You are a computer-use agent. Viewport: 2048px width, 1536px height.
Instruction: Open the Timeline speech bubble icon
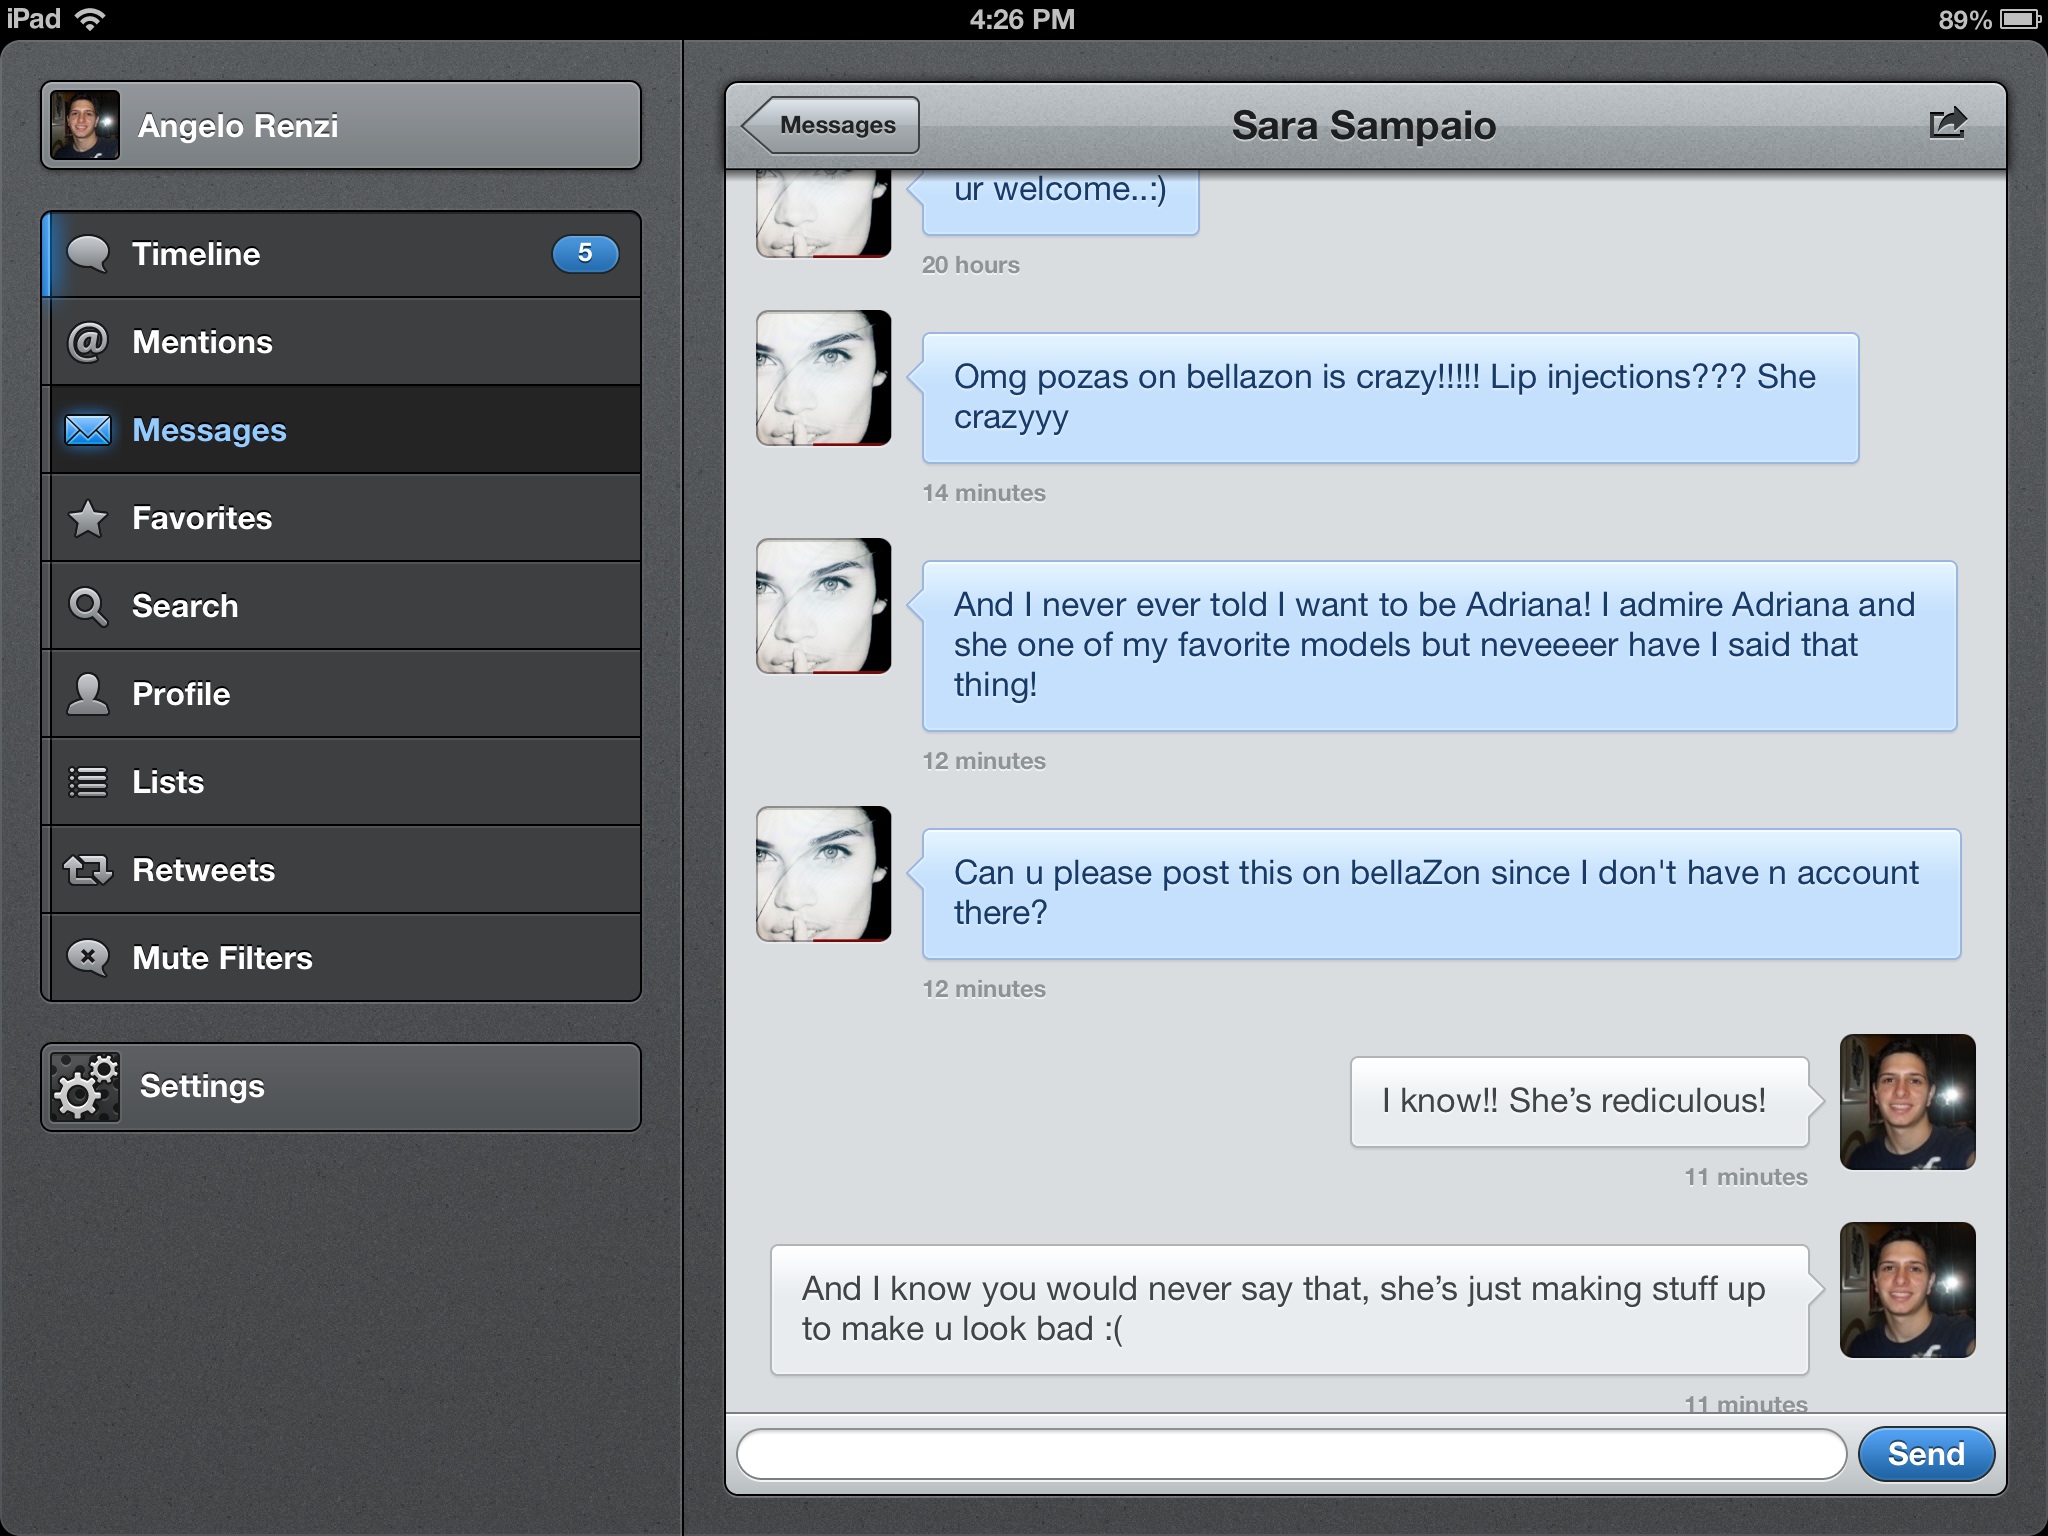(x=88, y=254)
